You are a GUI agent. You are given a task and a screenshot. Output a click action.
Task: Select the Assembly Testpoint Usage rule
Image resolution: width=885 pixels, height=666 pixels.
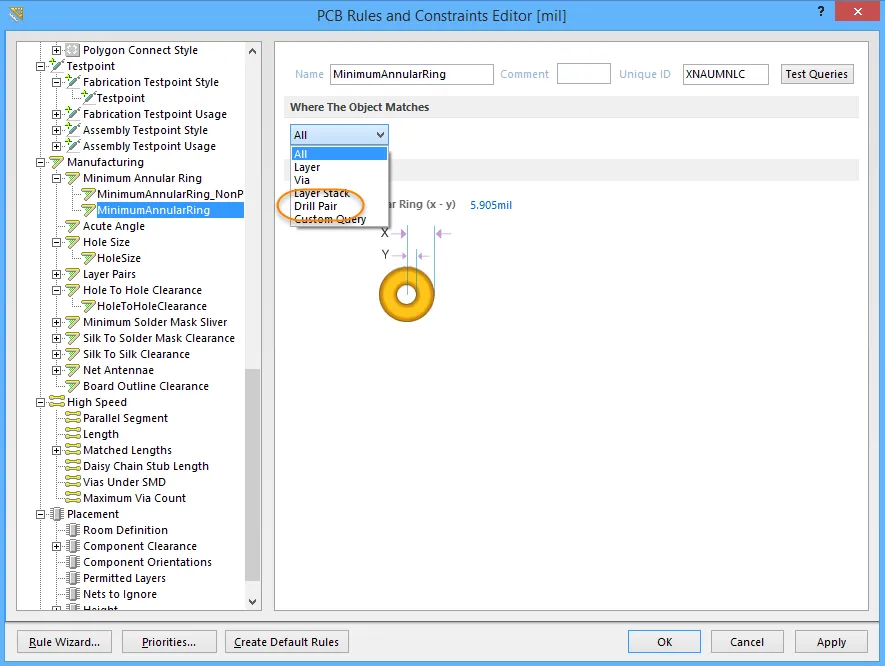coord(149,146)
